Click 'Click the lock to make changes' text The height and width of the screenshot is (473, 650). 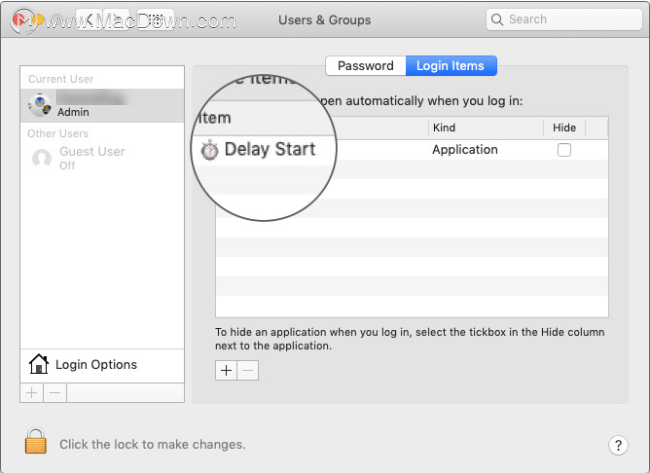152,444
